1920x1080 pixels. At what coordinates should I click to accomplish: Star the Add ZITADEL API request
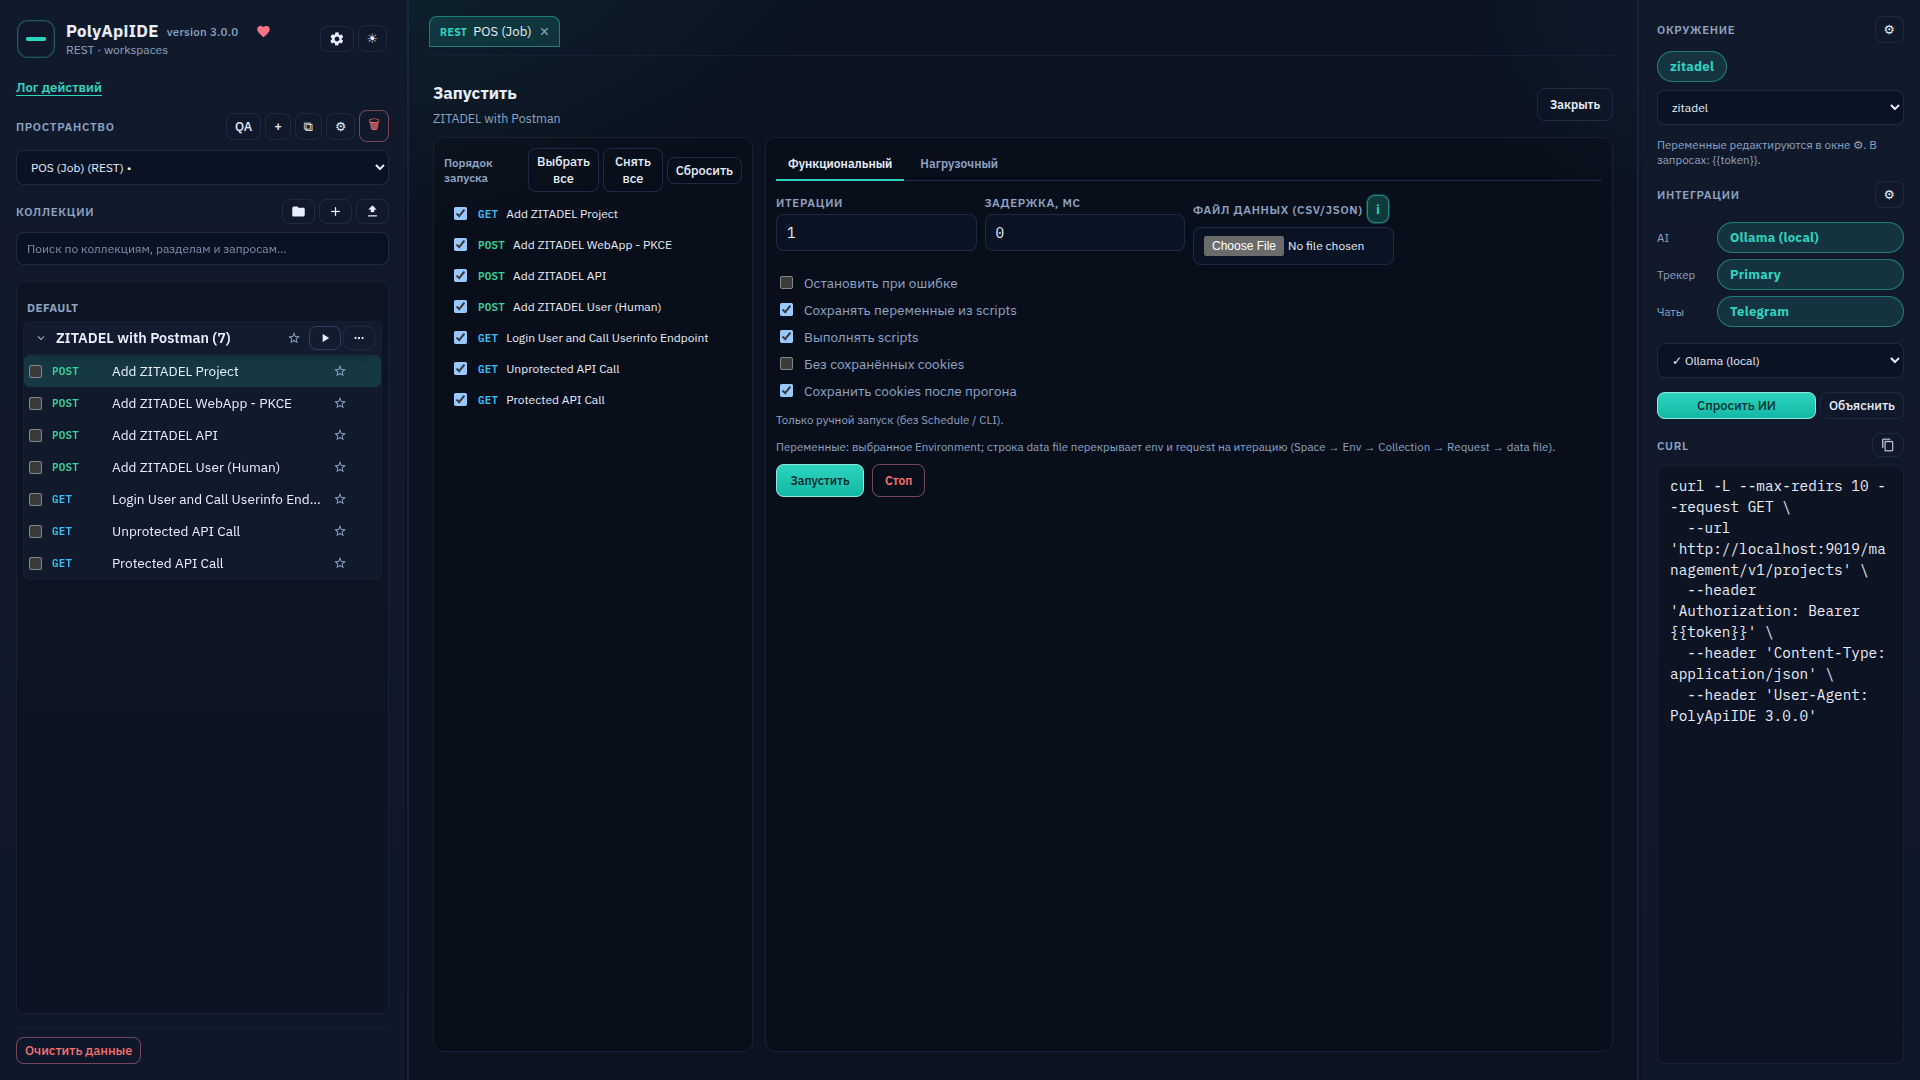(x=340, y=436)
